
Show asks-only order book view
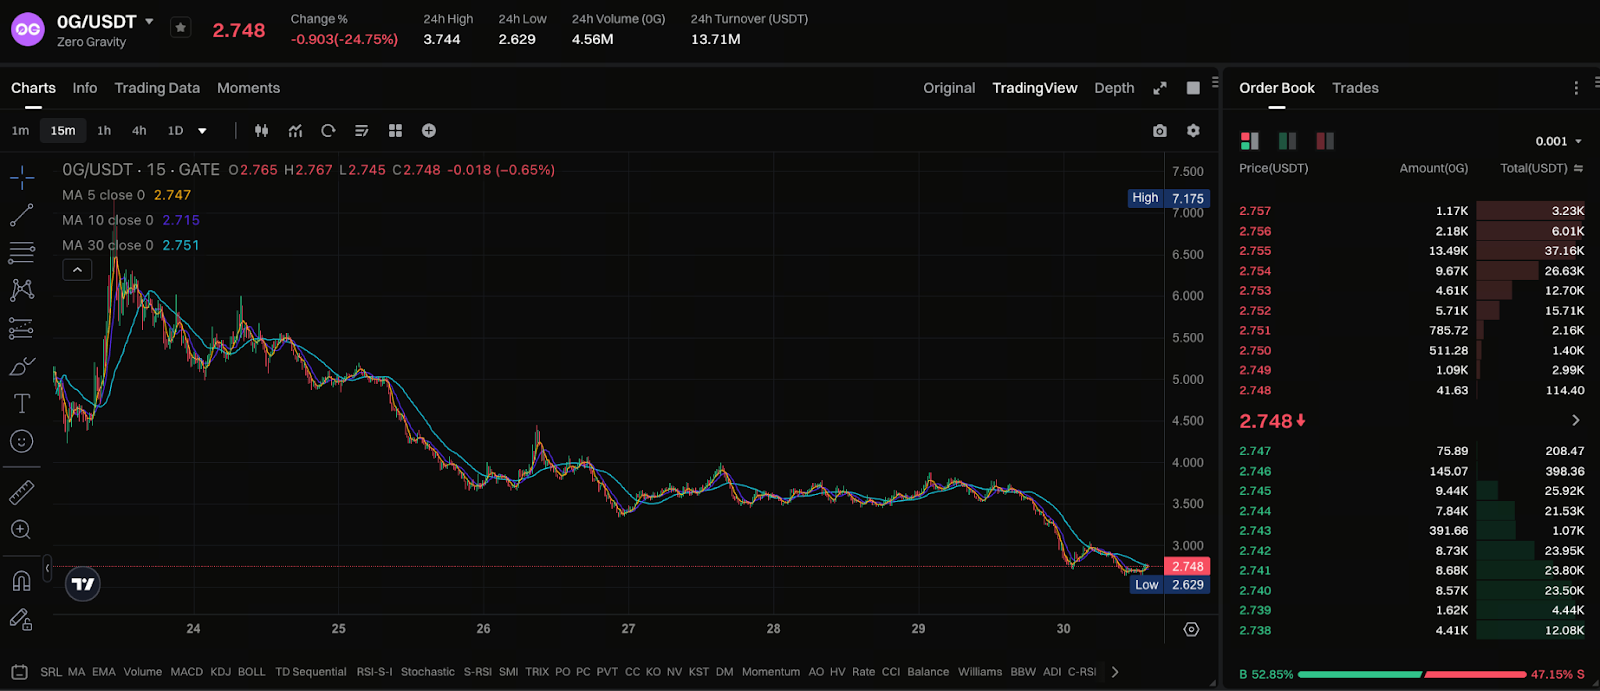click(x=1326, y=141)
